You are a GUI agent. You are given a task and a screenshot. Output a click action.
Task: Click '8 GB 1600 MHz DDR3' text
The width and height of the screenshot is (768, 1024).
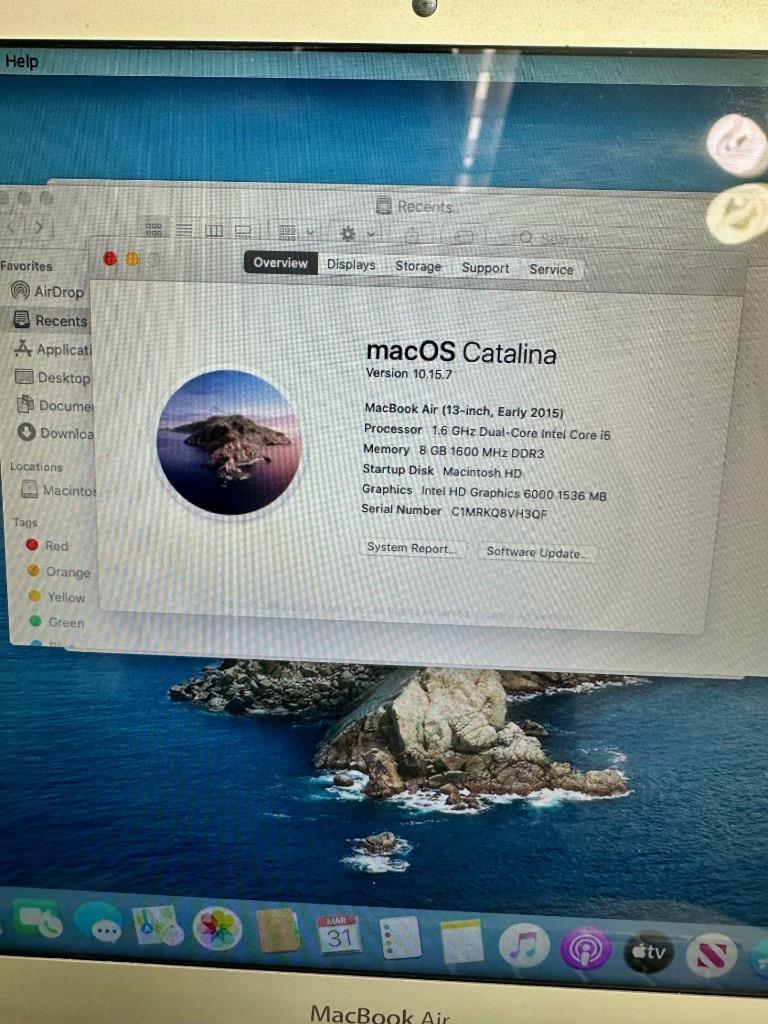click(481, 452)
